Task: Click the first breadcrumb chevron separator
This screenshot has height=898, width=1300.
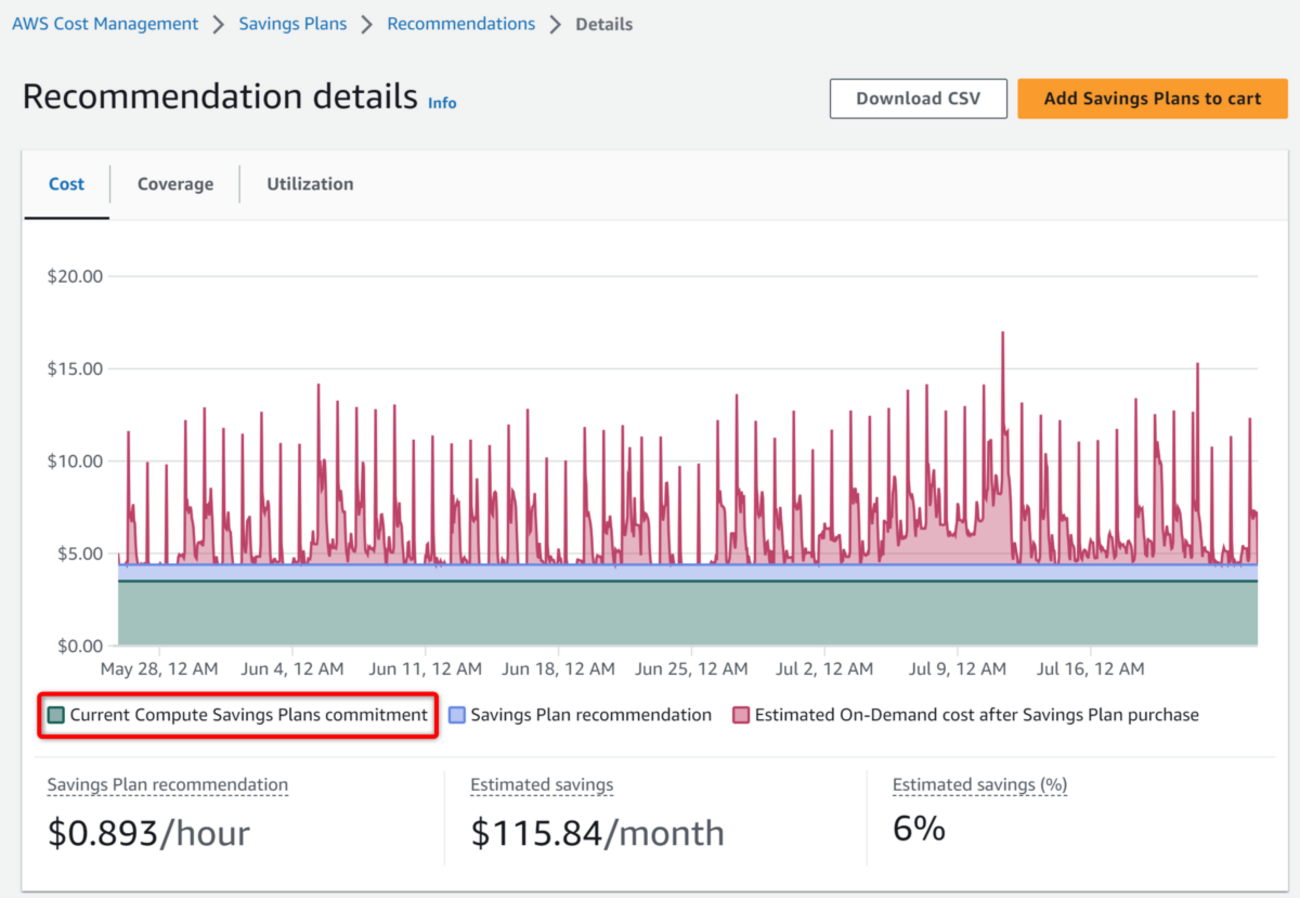Action: (x=218, y=24)
